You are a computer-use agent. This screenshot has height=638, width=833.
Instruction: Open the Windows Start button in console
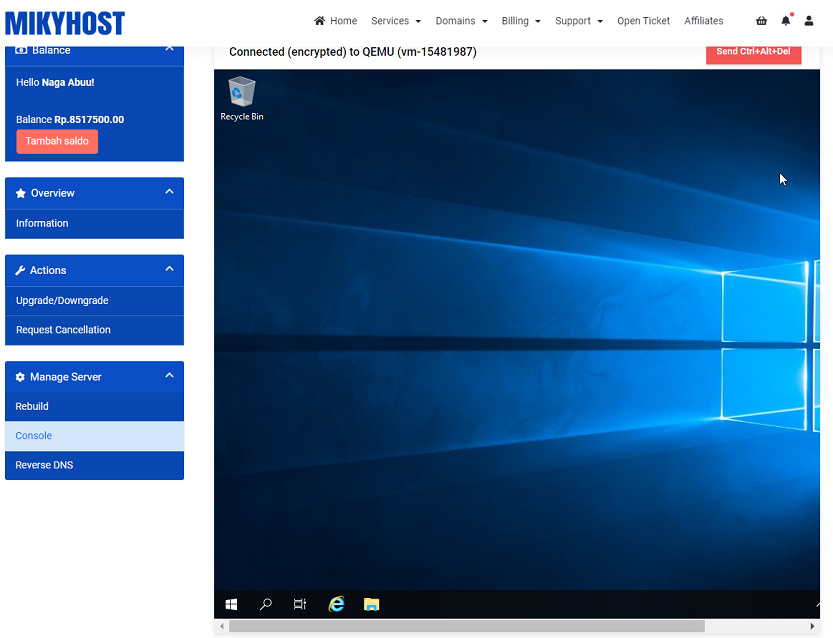pos(231,604)
